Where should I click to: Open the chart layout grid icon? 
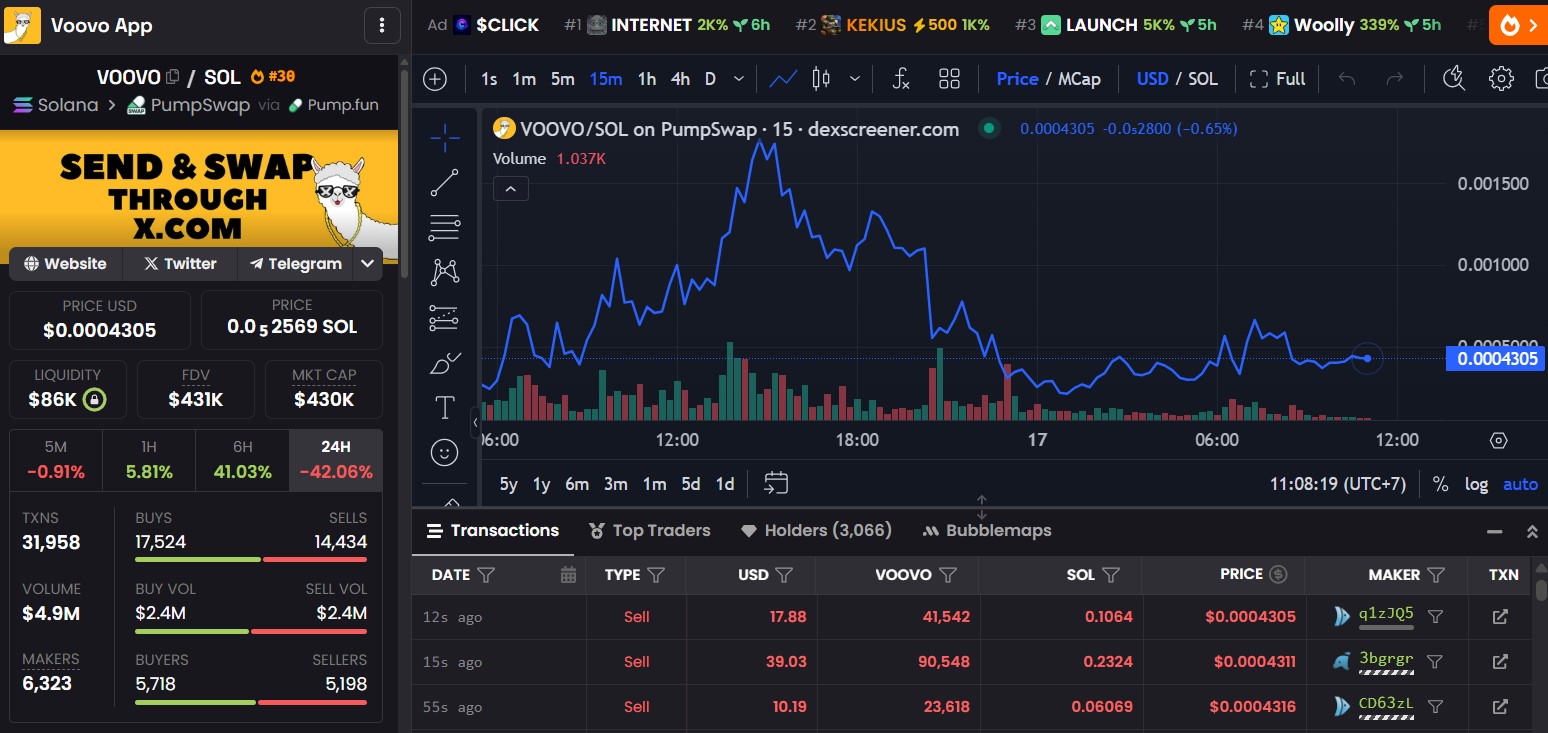coord(949,79)
